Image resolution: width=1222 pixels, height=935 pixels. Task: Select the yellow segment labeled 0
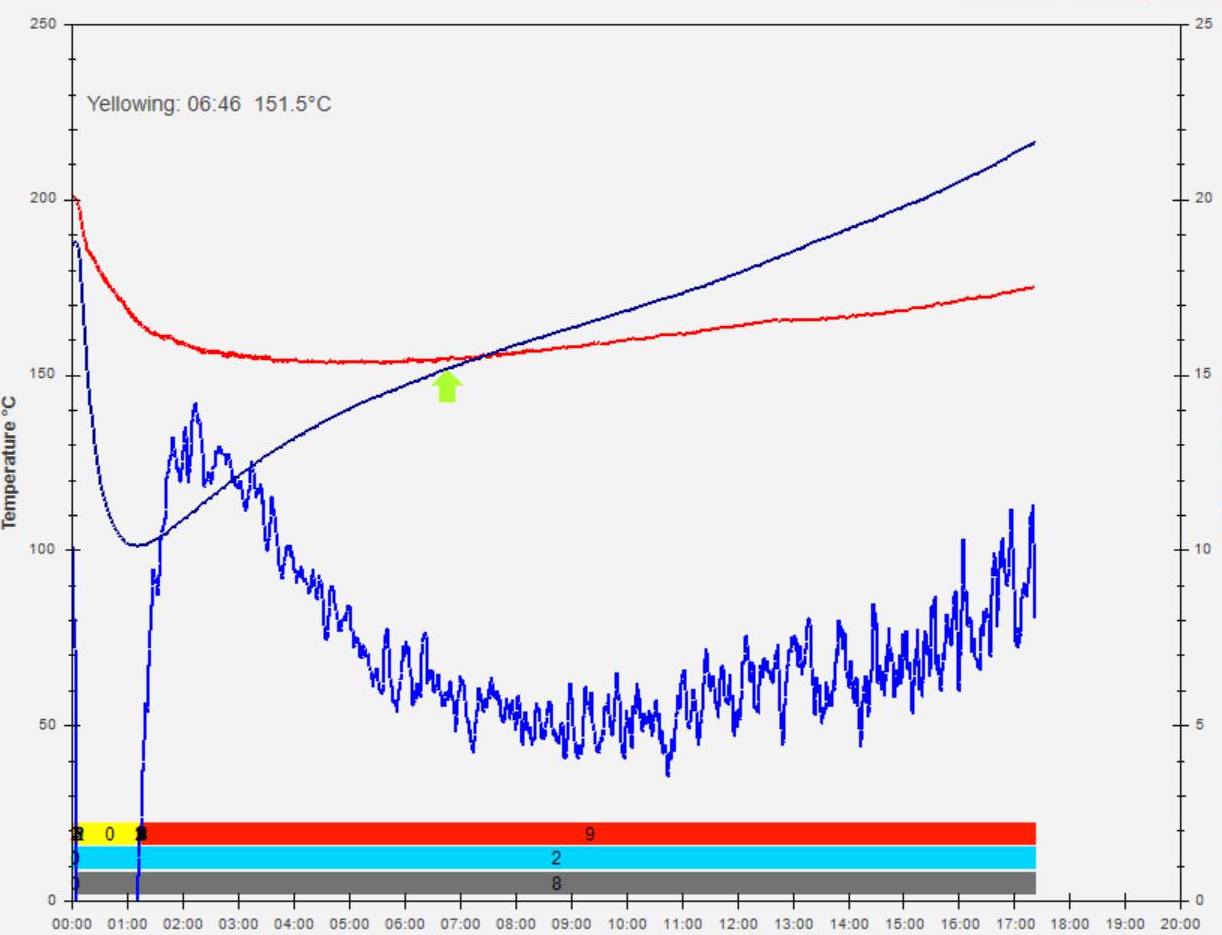click(110, 834)
